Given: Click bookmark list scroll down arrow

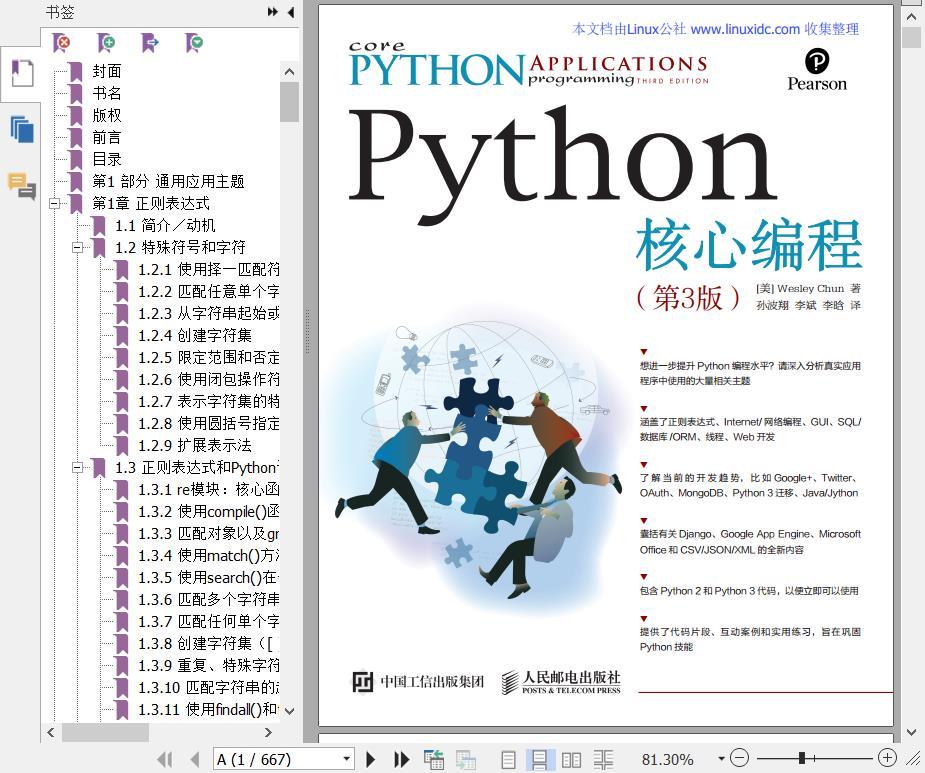Looking at the screenshot, I should [x=289, y=712].
